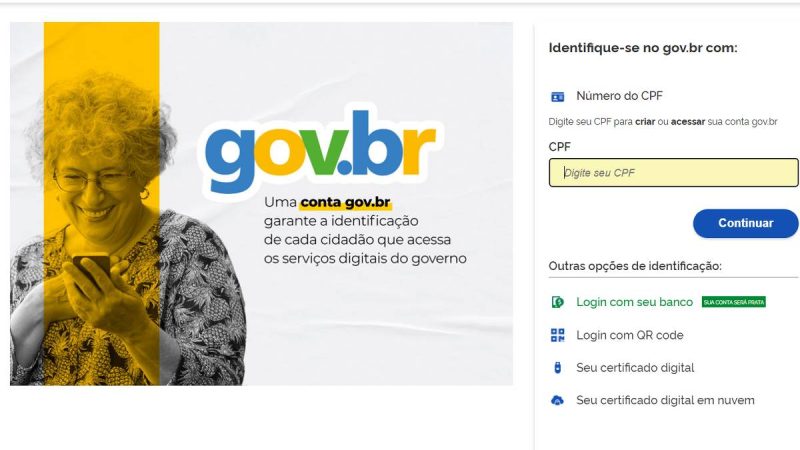The width and height of the screenshot is (800, 450).
Task: Click the highlighted 'conta gov.br' banner text
Action: coord(345,203)
